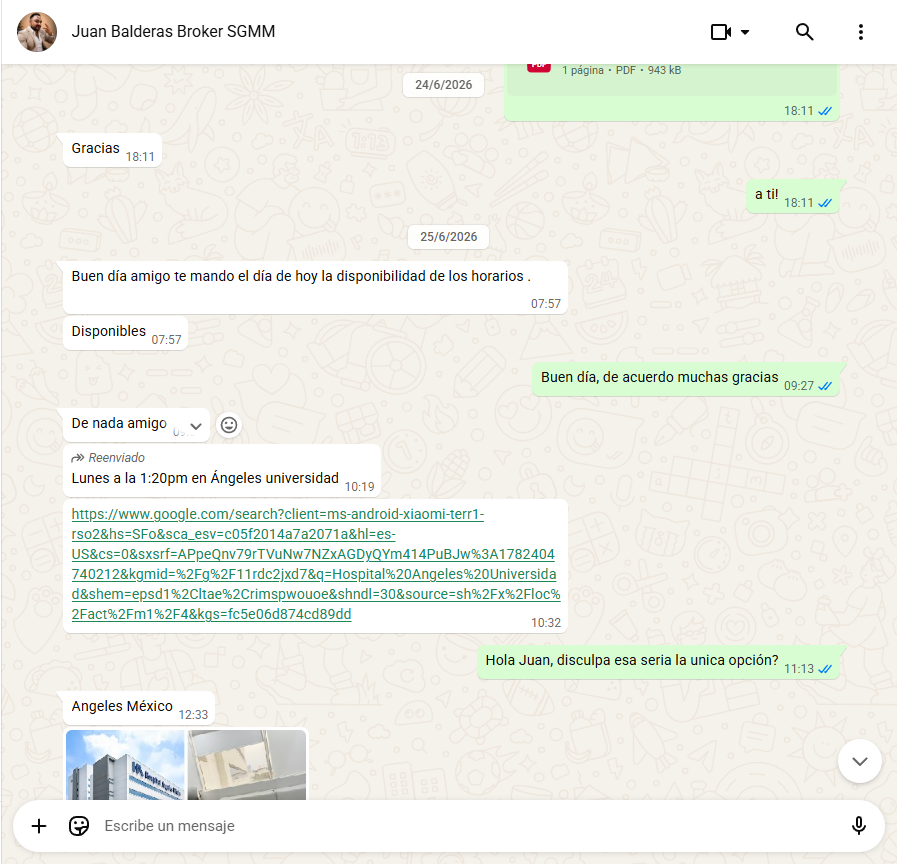Open the three-dot chat menu
Screen dimensions: 897x864
click(x=860, y=32)
